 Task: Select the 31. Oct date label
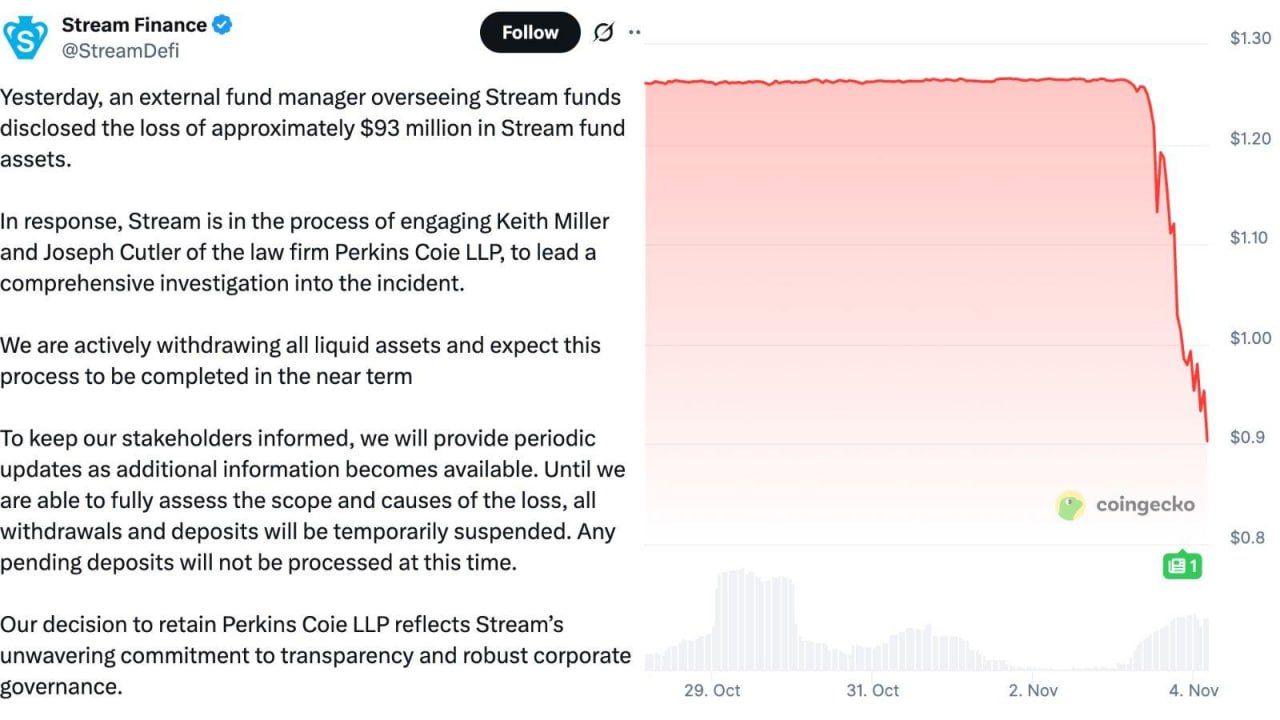pos(872,690)
